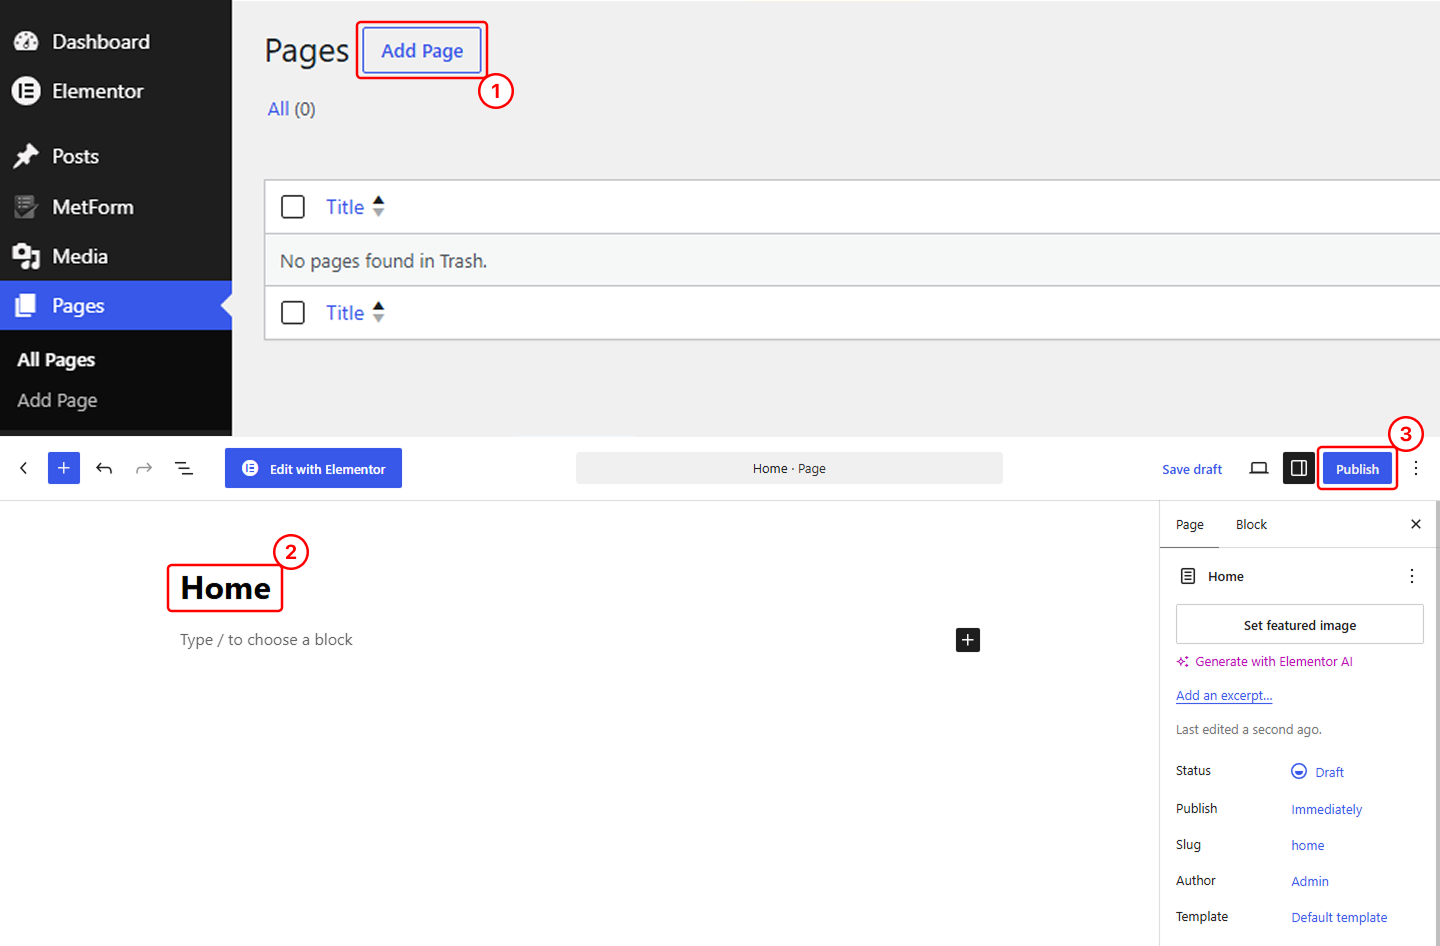Close the settings sidebar
The width and height of the screenshot is (1440, 946).
point(1416,524)
